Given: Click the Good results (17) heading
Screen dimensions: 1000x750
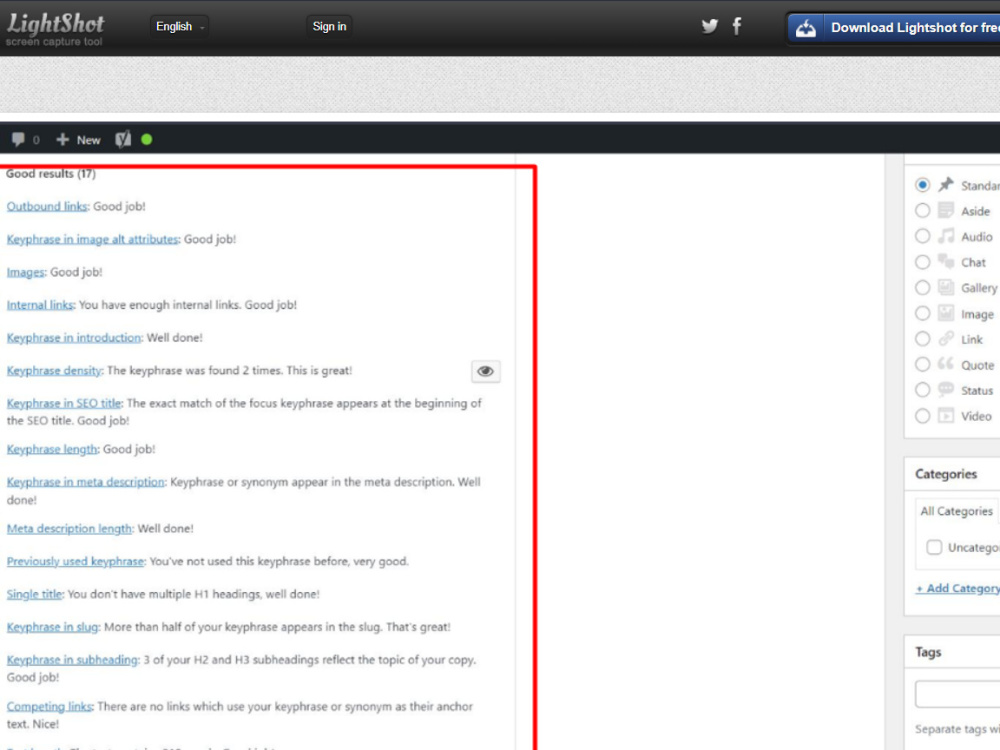Looking at the screenshot, I should [x=51, y=173].
